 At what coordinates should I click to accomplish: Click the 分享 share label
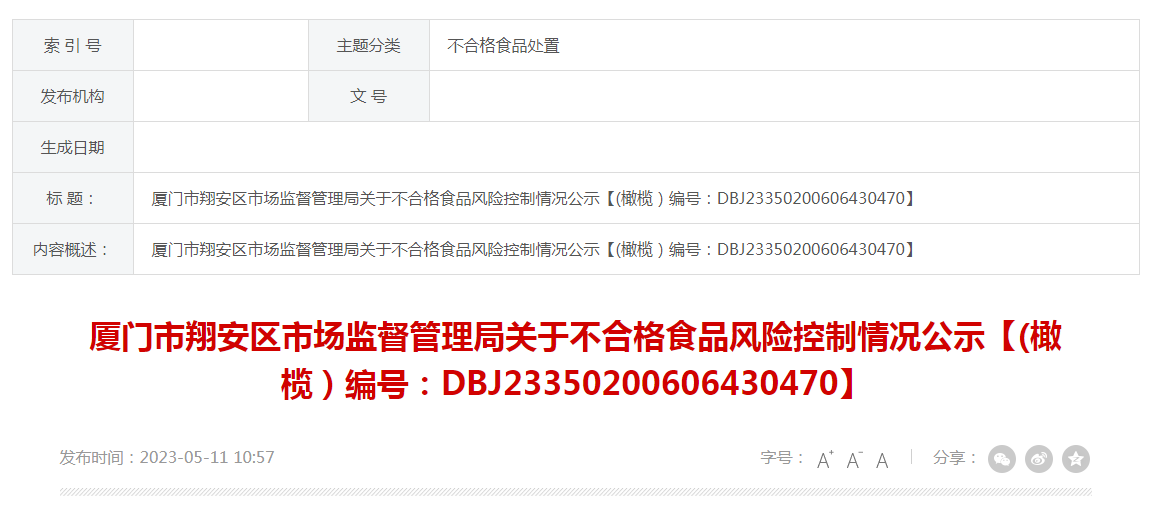pyautogui.click(x=955, y=458)
